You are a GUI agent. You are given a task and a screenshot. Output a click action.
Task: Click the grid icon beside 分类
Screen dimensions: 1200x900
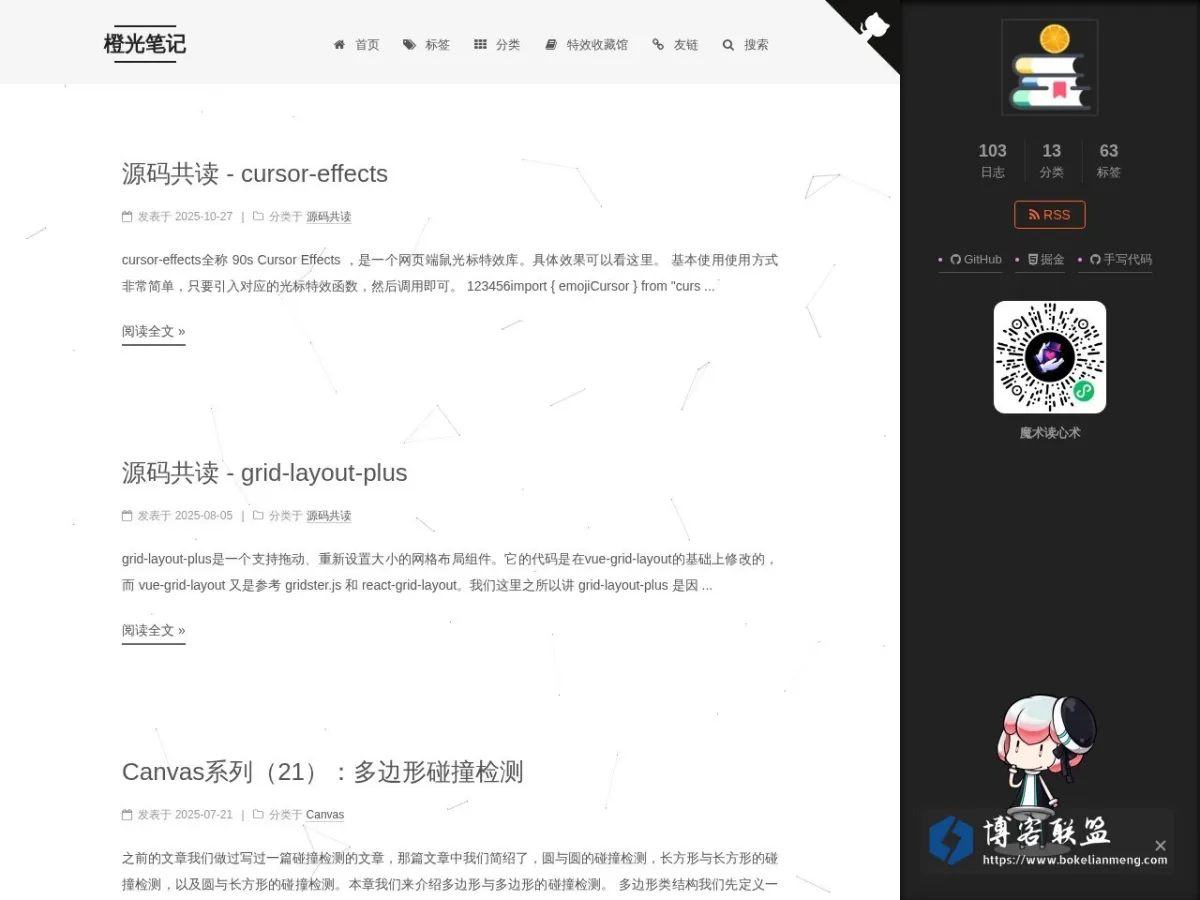point(480,45)
